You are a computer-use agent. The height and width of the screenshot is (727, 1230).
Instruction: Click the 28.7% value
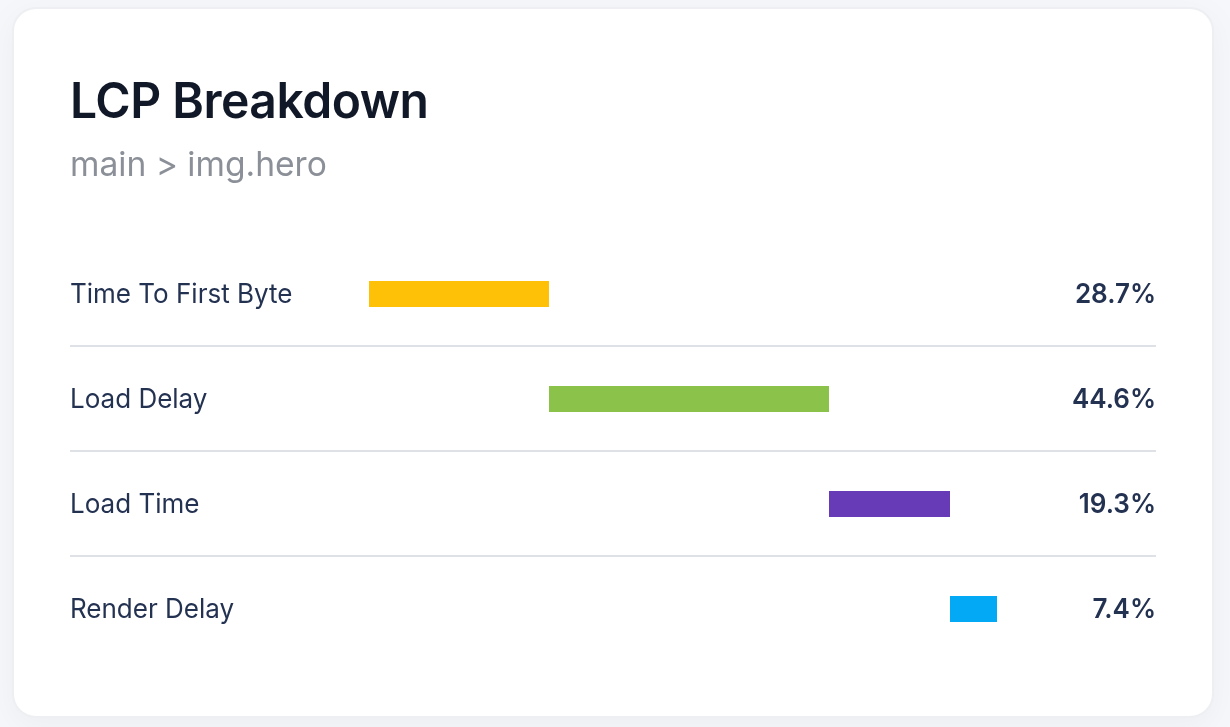coord(1115,294)
